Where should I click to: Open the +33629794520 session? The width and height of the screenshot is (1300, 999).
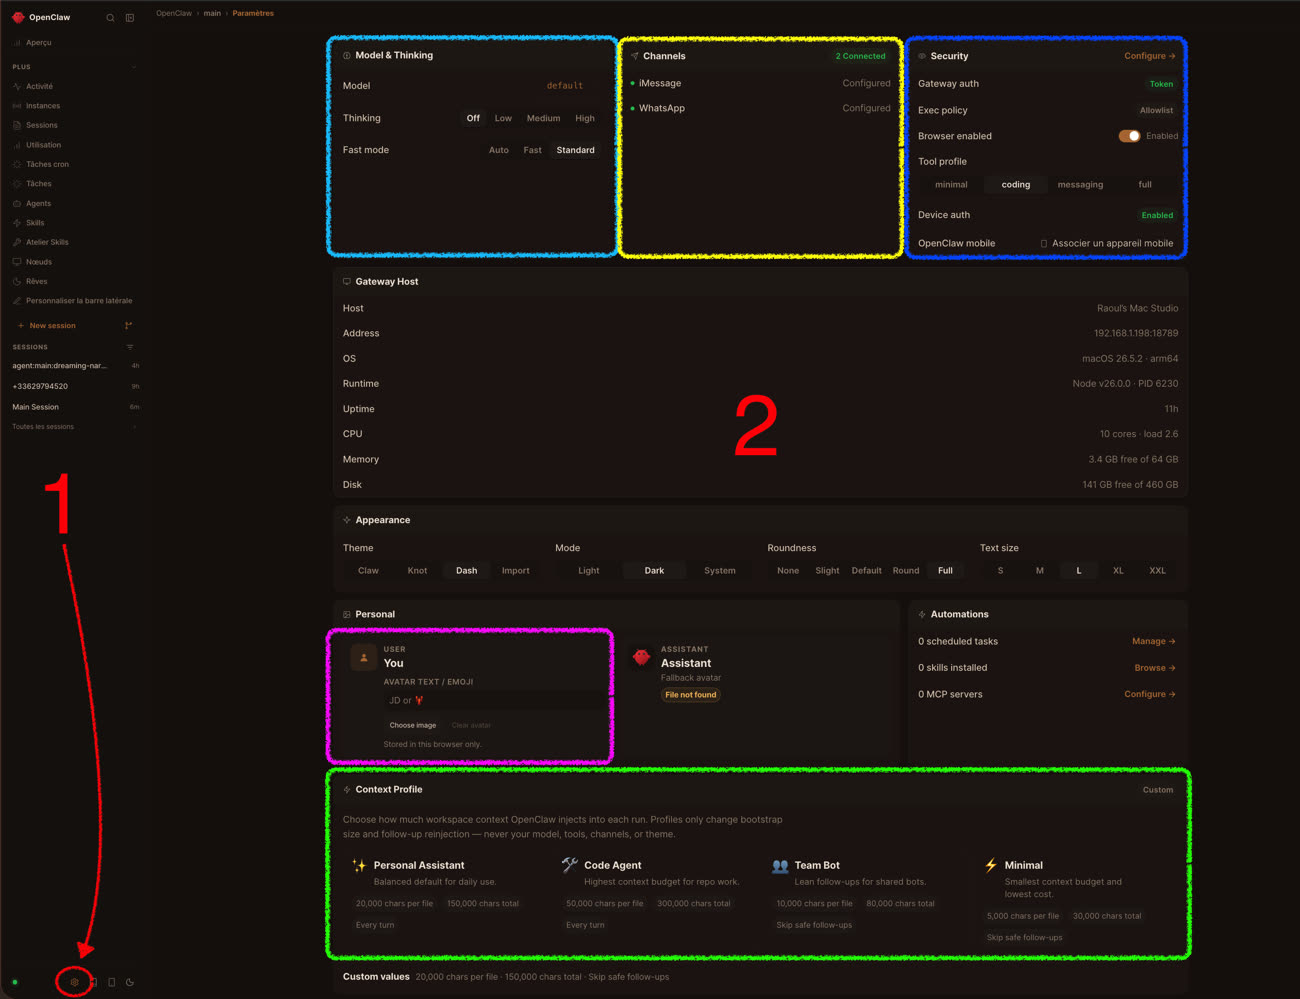[75, 386]
